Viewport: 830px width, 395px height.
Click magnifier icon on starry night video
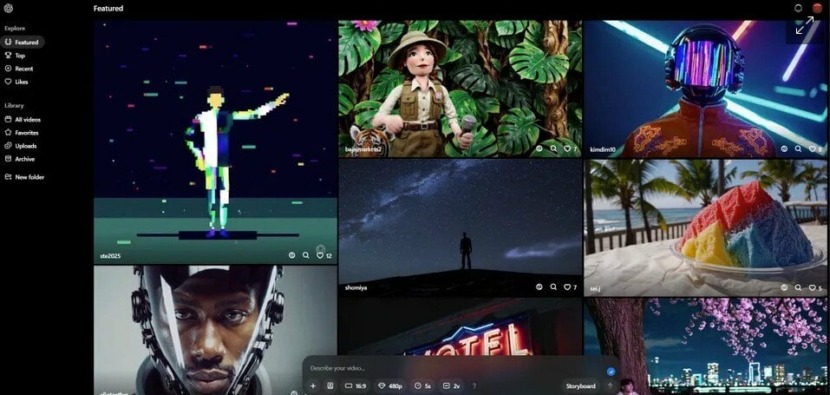click(x=553, y=287)
